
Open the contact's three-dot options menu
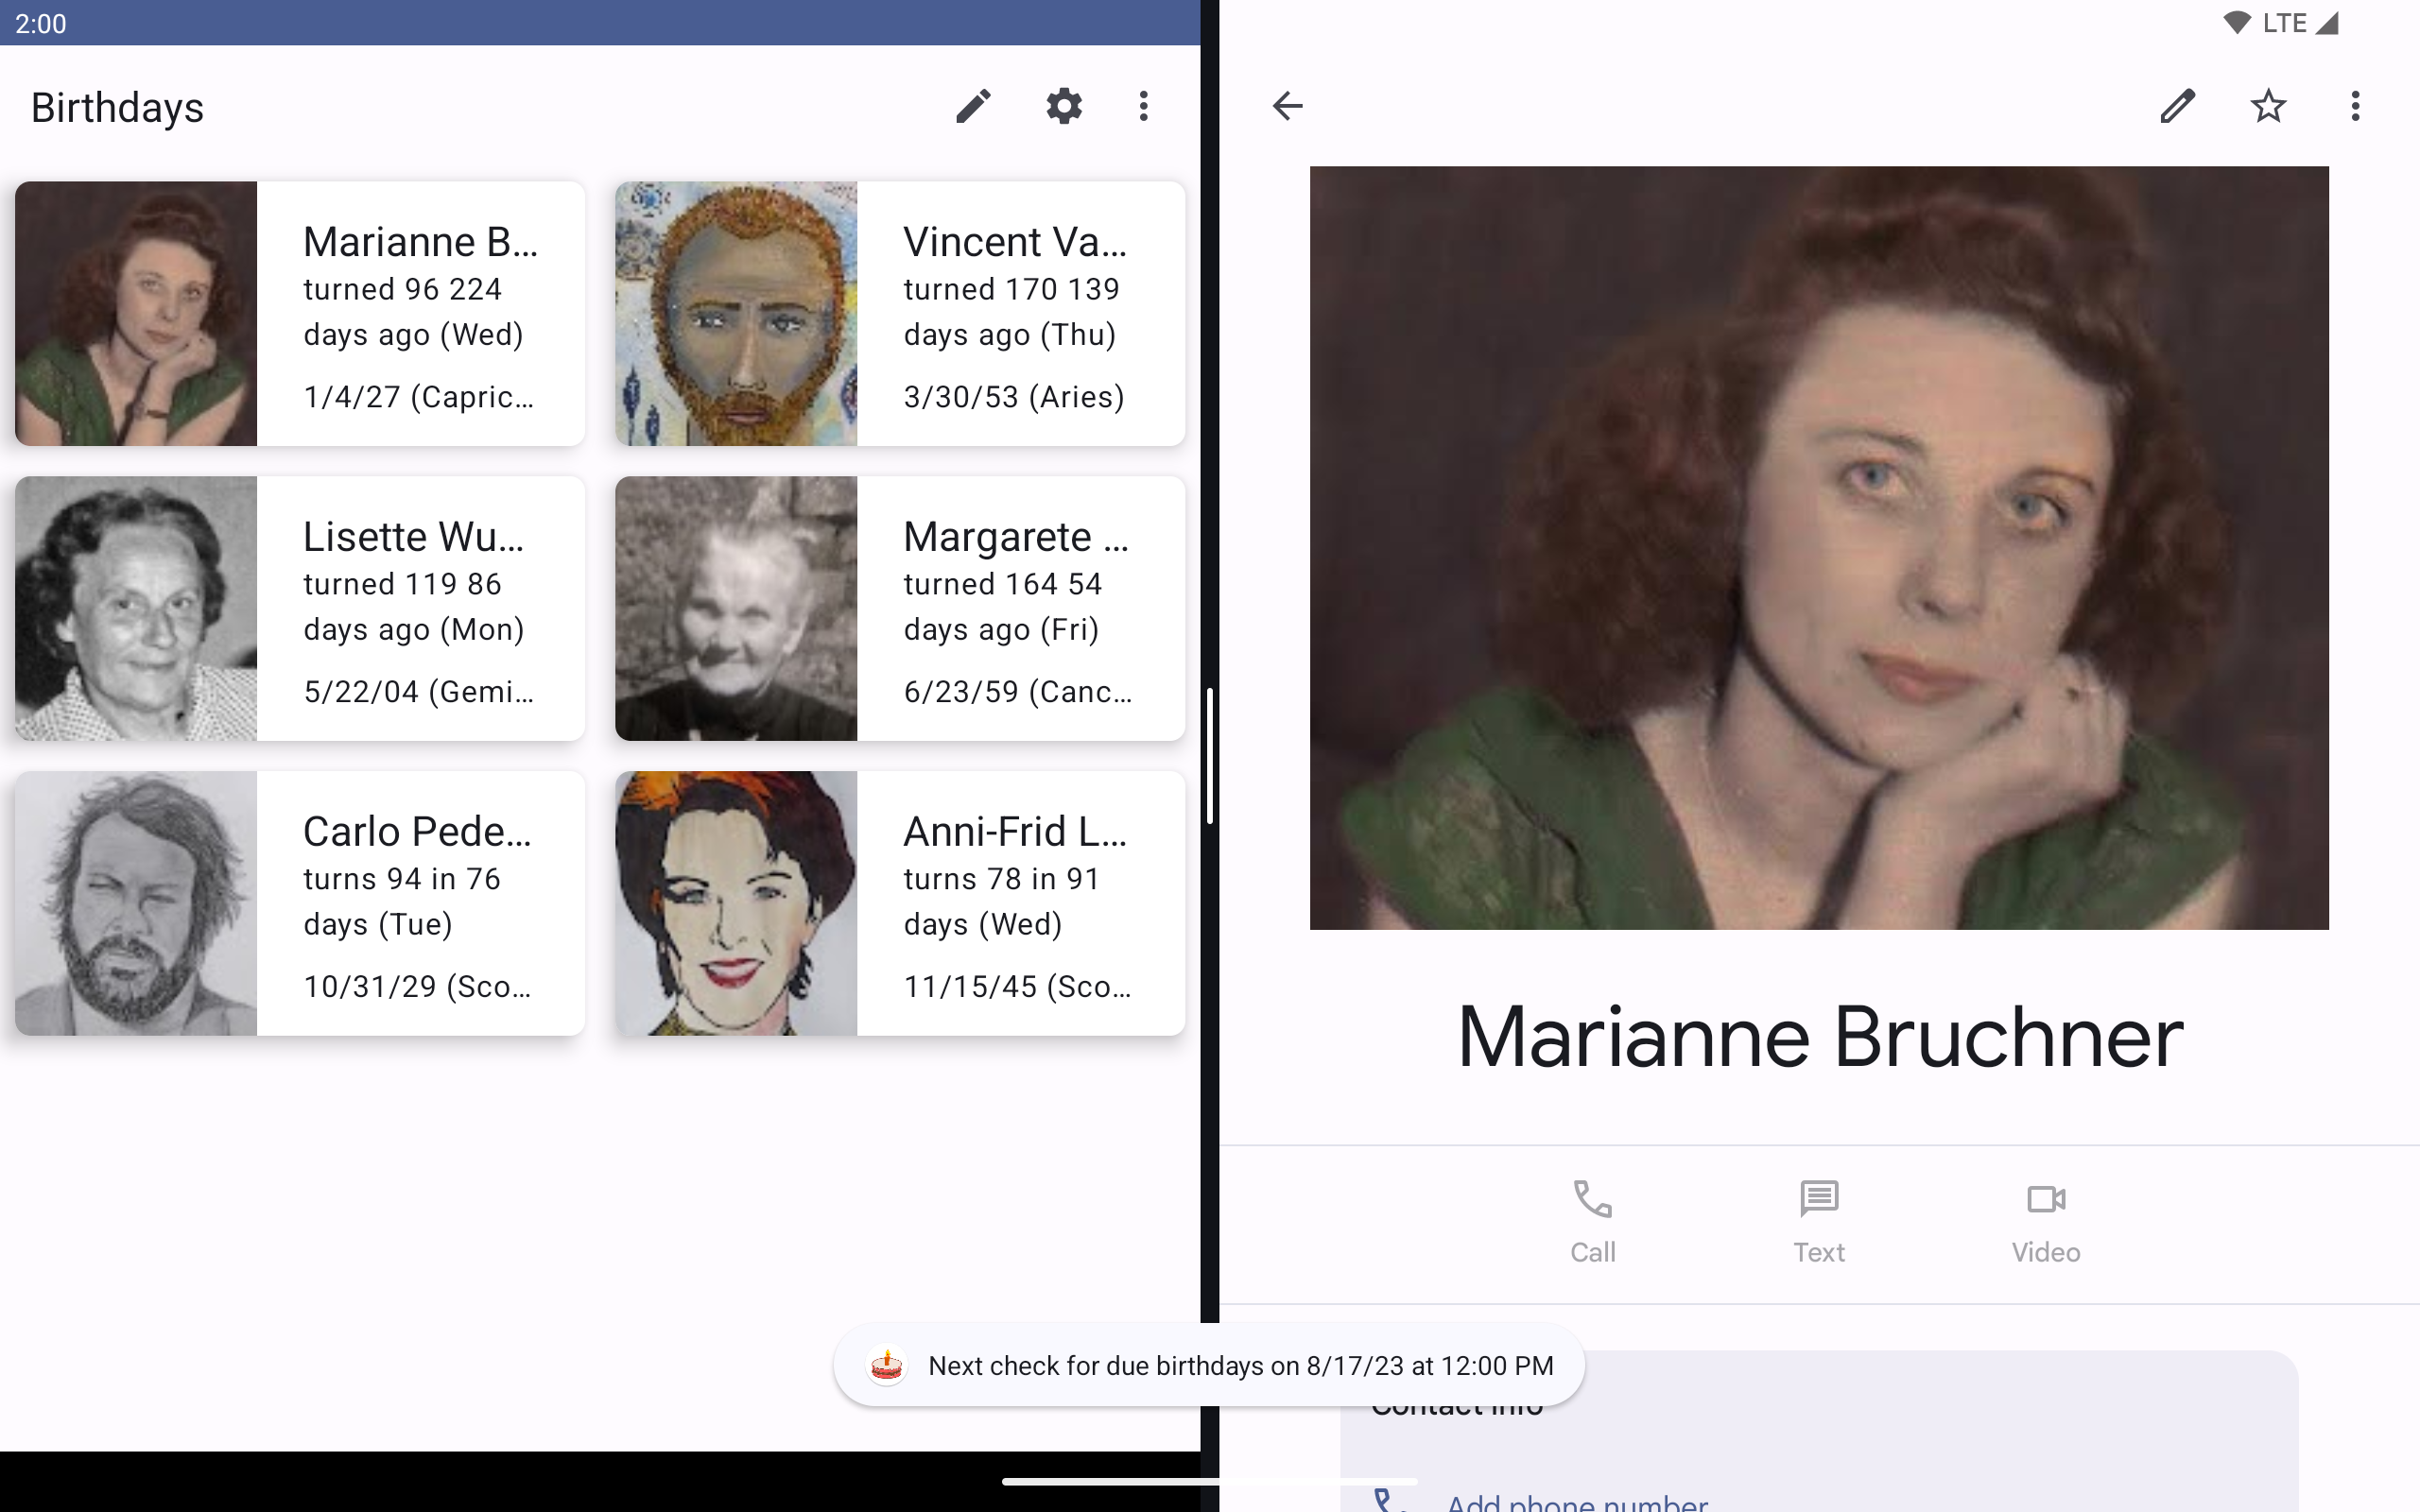point(2354,106)
